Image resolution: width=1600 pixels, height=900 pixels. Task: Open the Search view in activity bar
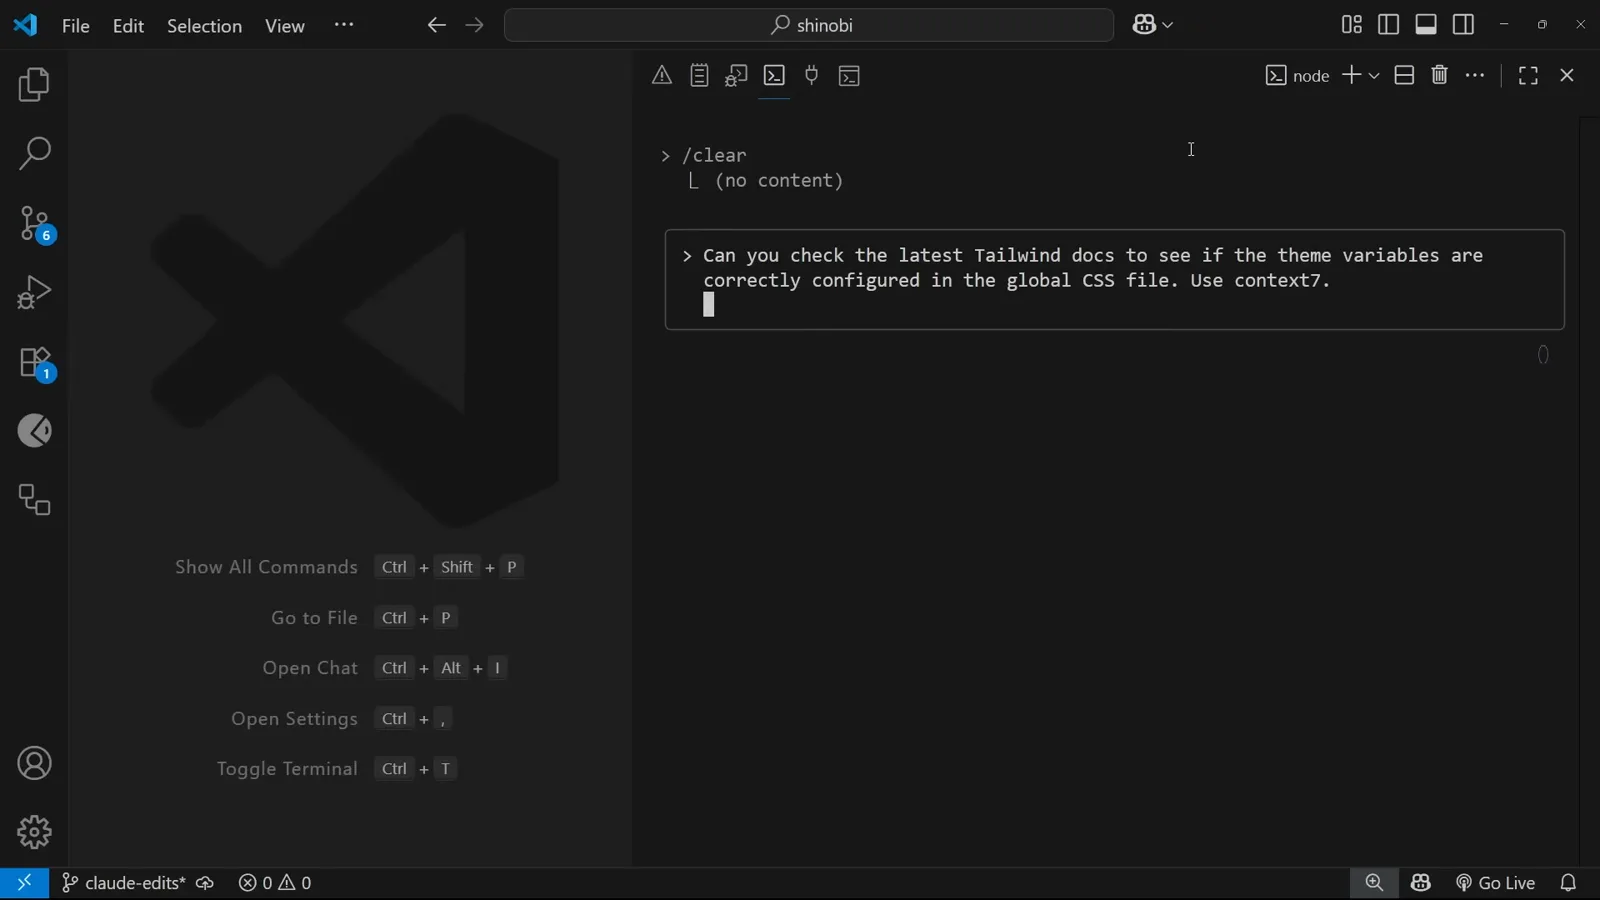pos(34,154)
